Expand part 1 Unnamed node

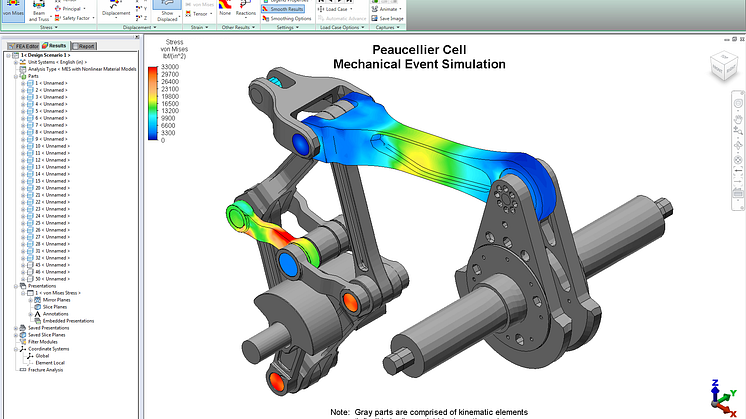pyautogui.click(x=23, y=83)
